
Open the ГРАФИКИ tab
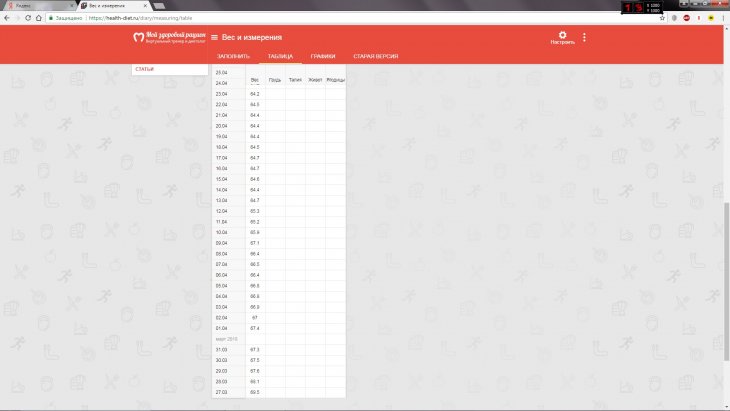tap(323, 56)
